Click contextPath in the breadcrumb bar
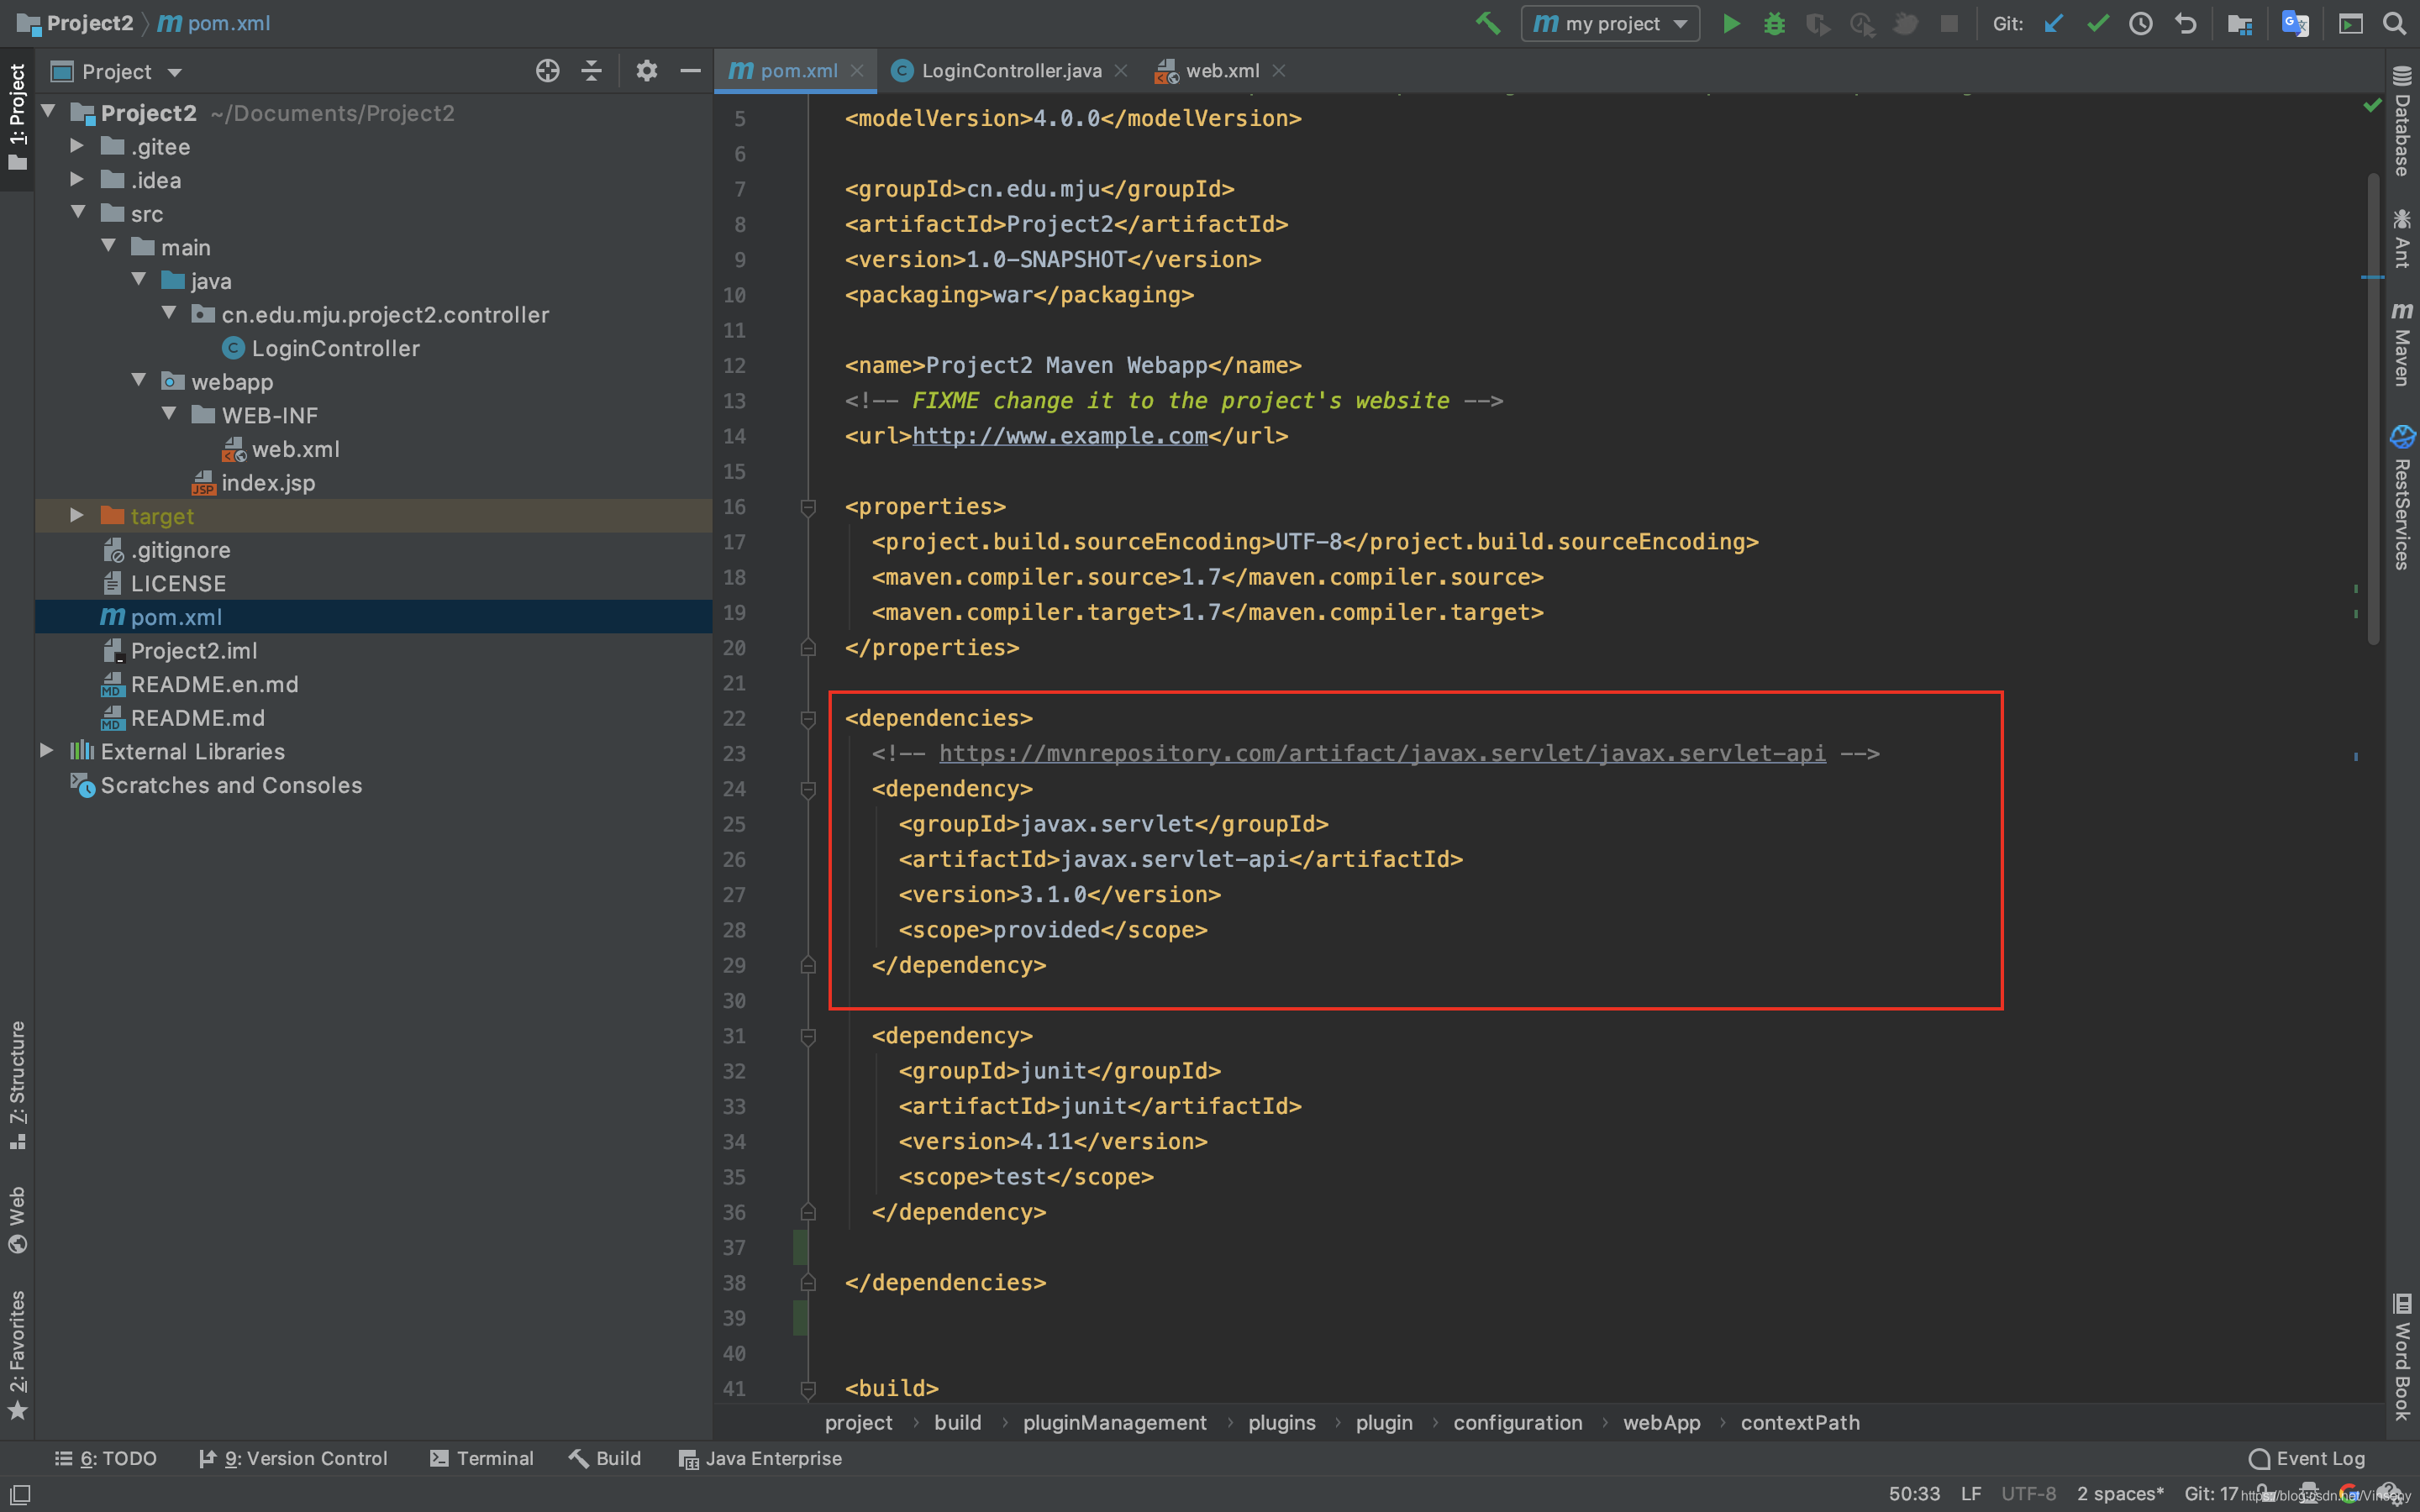The width and height of the screenshot is (2420, 1512). 1800,1423
